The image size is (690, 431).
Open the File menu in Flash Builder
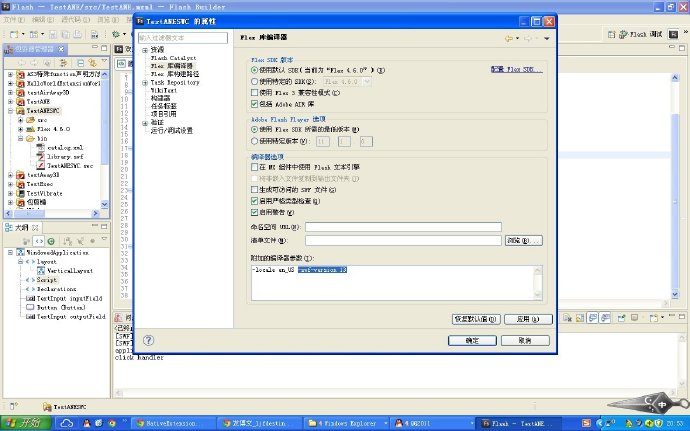click(14, 20)
